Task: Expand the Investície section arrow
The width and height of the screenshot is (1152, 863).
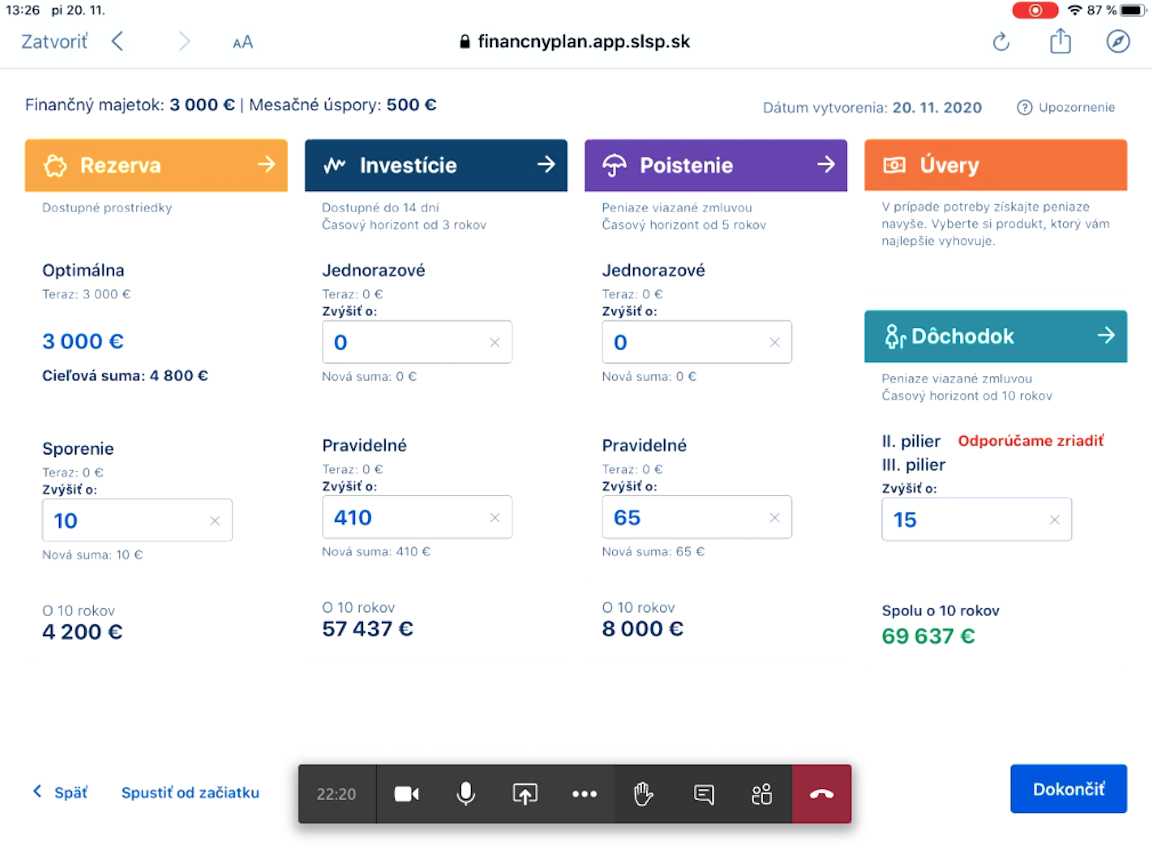Action: point(546,165)
